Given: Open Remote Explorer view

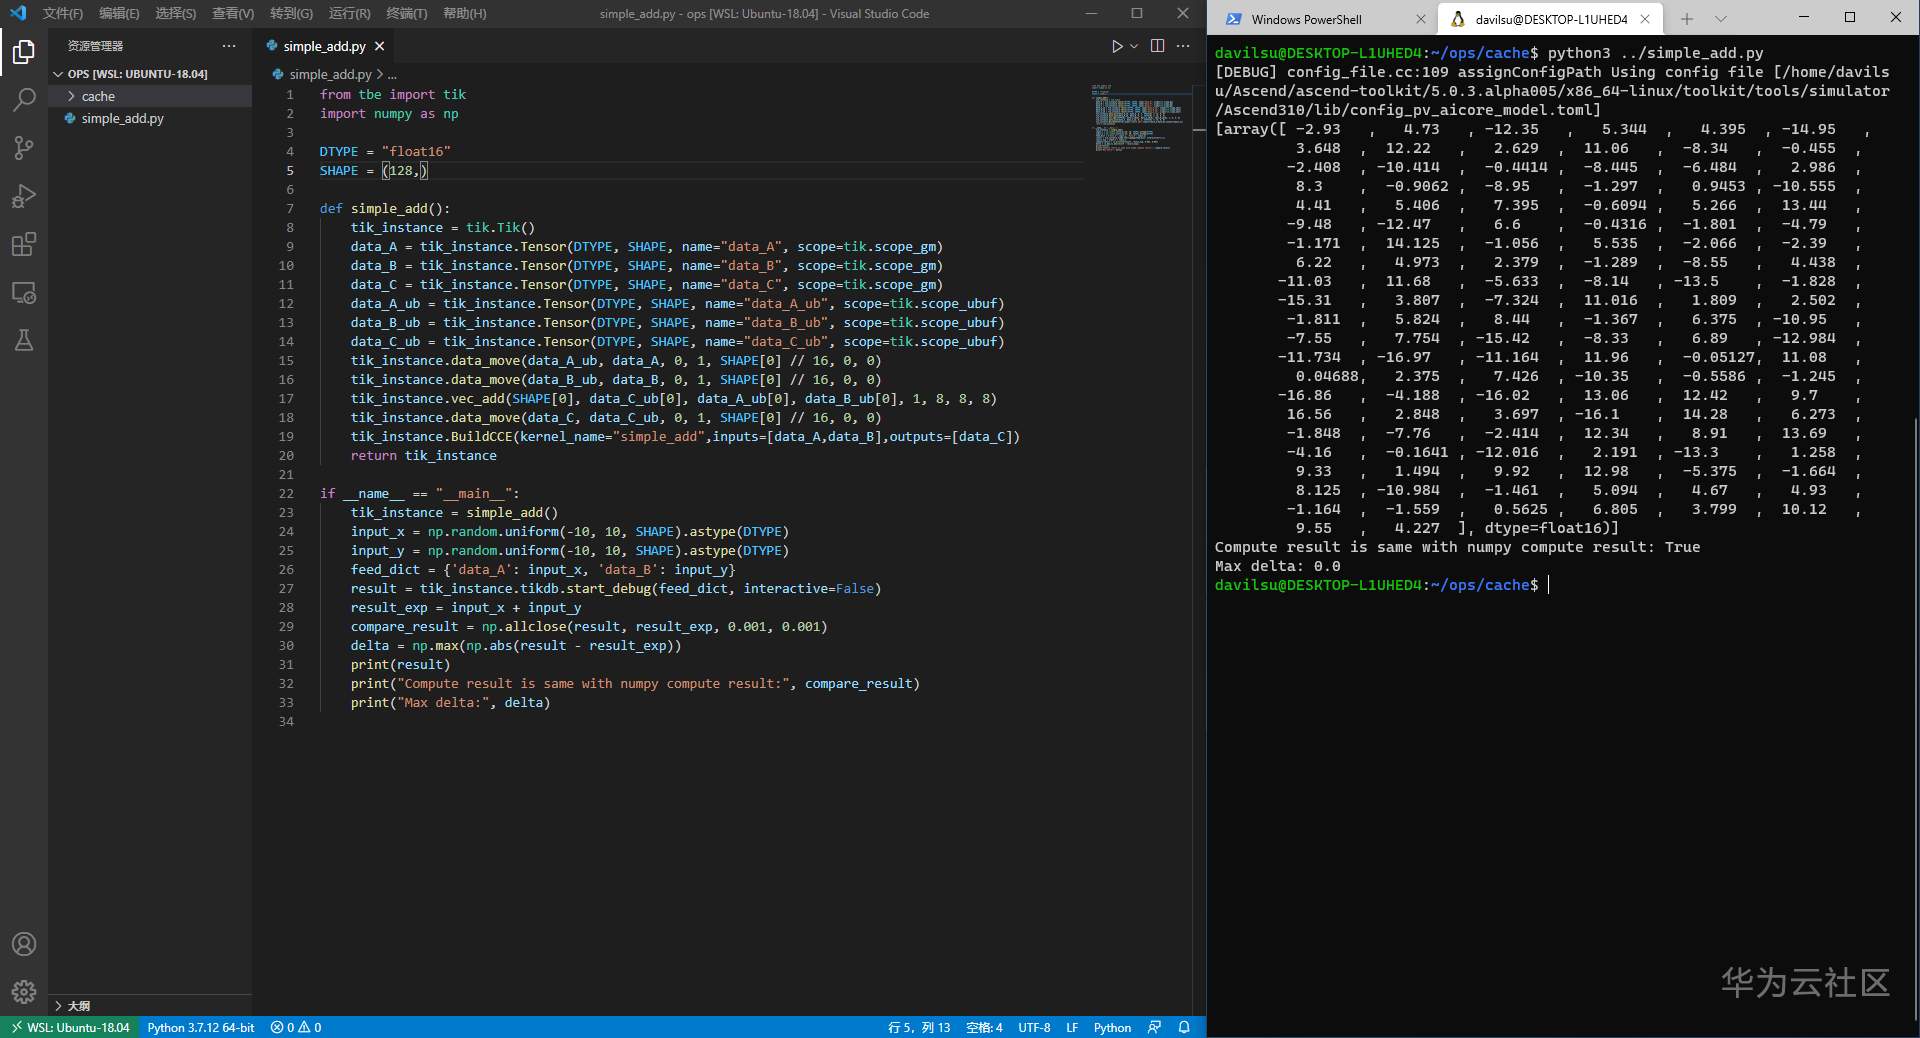Looking at the screenshot, I should [x=24, y=293].
